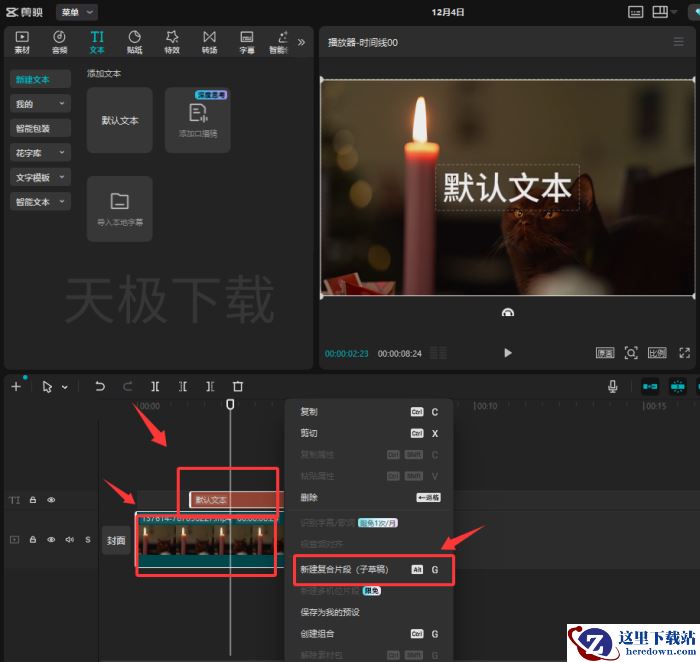Click the 封面 cover button
Image resolution: width=700 pixels, height=662 pixels.
tap(116, 541)
